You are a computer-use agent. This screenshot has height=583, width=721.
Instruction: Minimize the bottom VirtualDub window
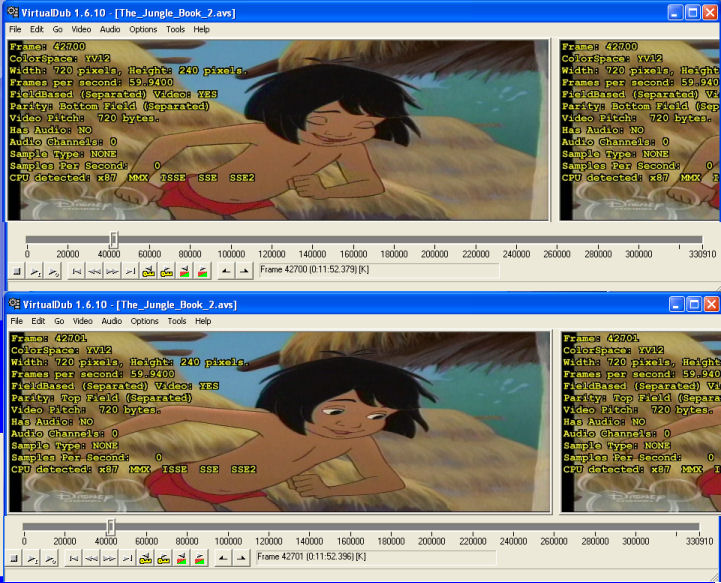(676, 304)
